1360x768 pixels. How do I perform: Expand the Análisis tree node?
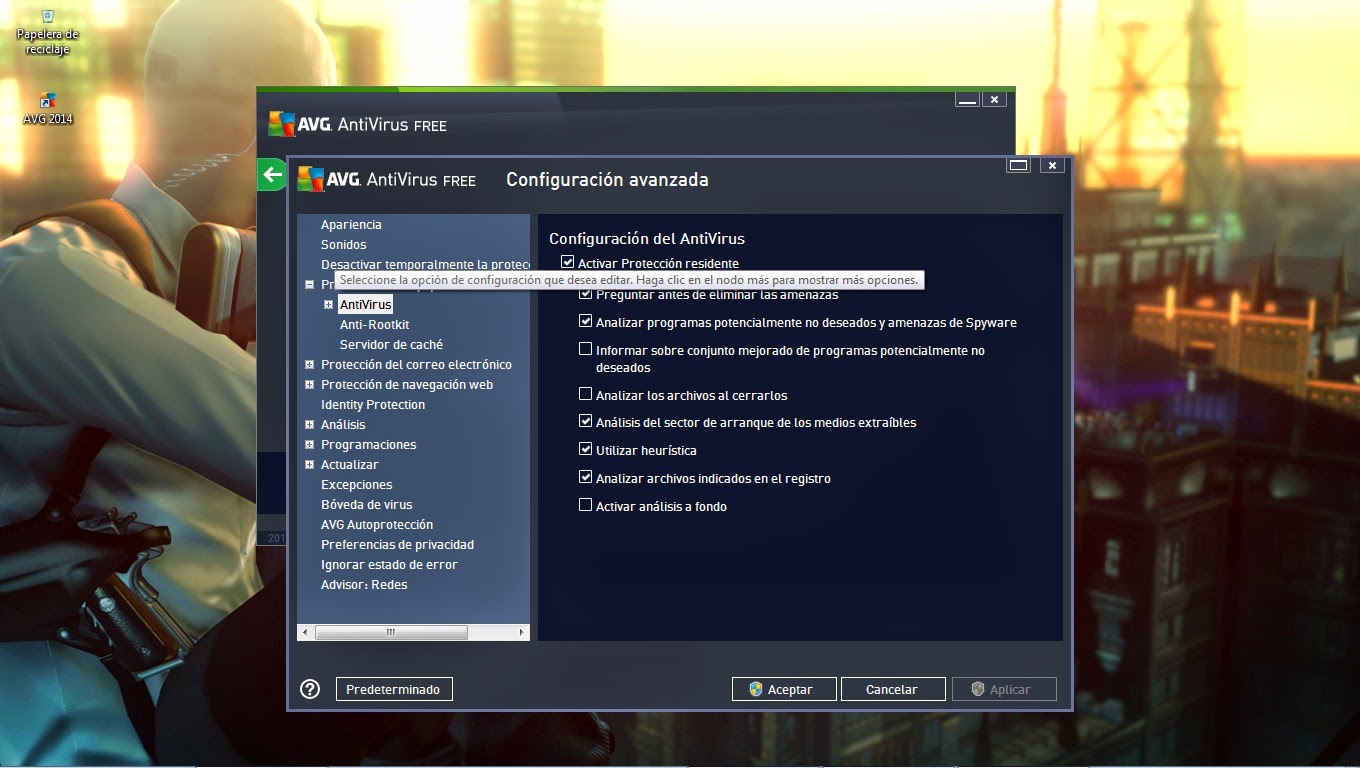[310, 424]
